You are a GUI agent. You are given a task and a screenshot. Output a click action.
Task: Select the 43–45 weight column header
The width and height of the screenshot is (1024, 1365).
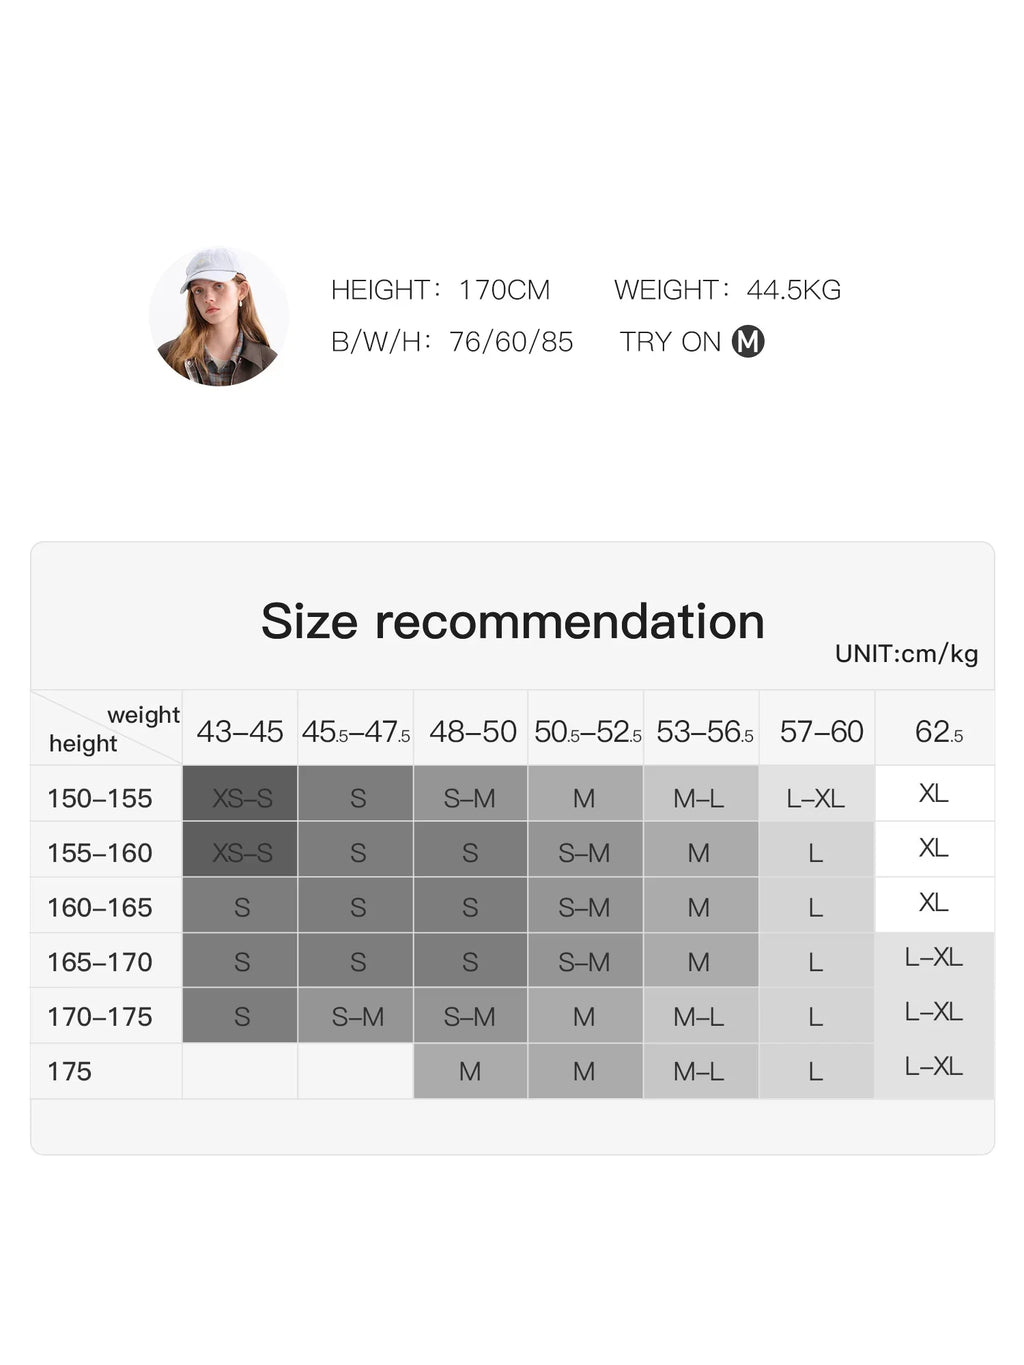pyautogui.click(x=240, y=732)
